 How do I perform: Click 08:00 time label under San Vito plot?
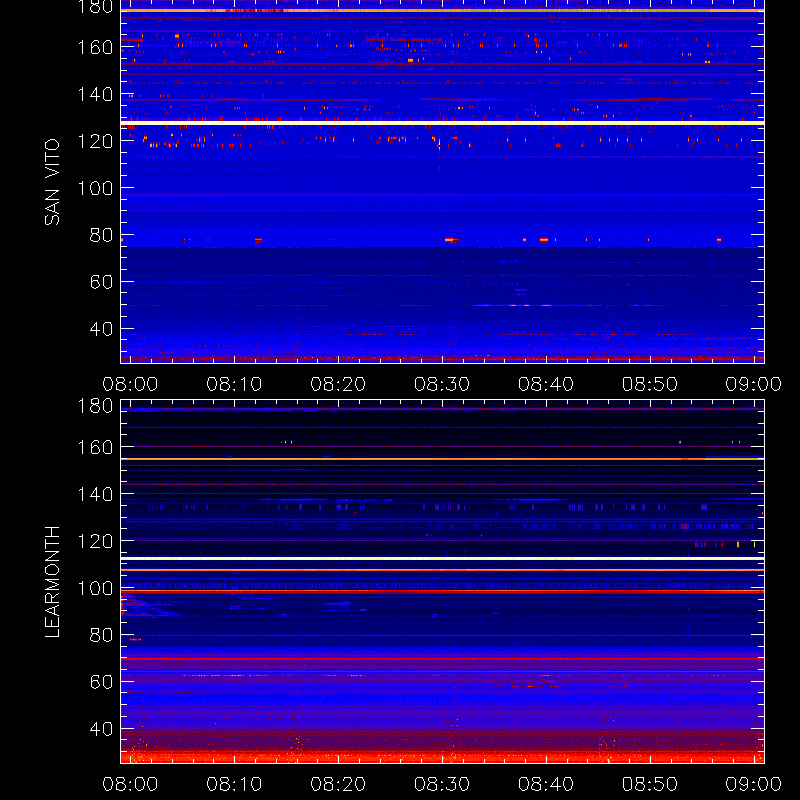pyautogui.click(x=130, y=384)
